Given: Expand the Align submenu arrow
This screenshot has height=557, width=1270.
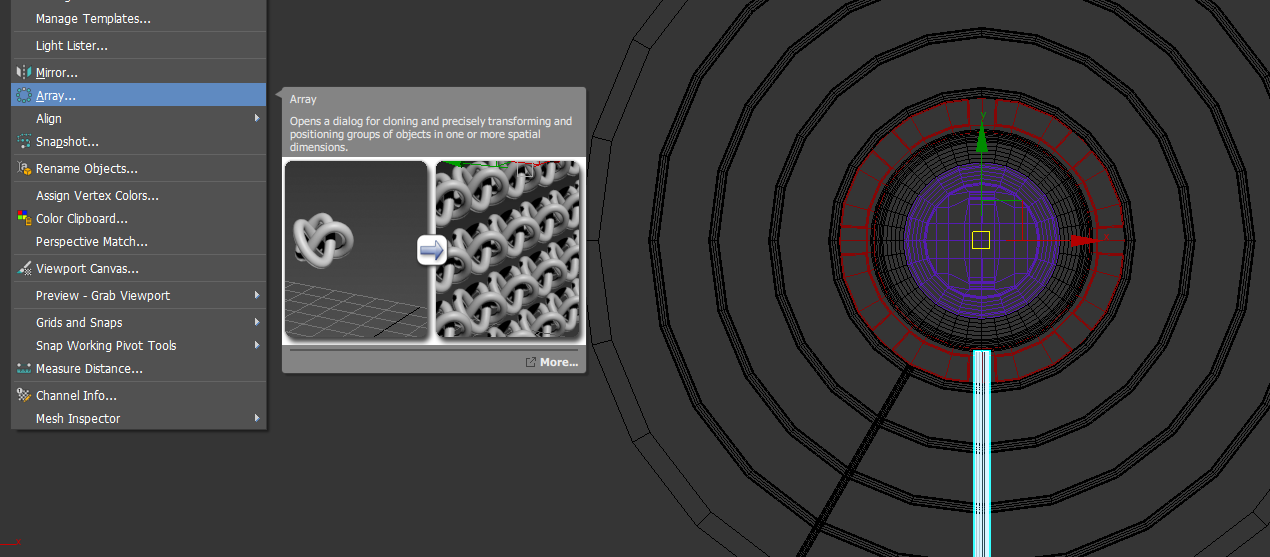Looking at the screenshot, I should point(257,118).
